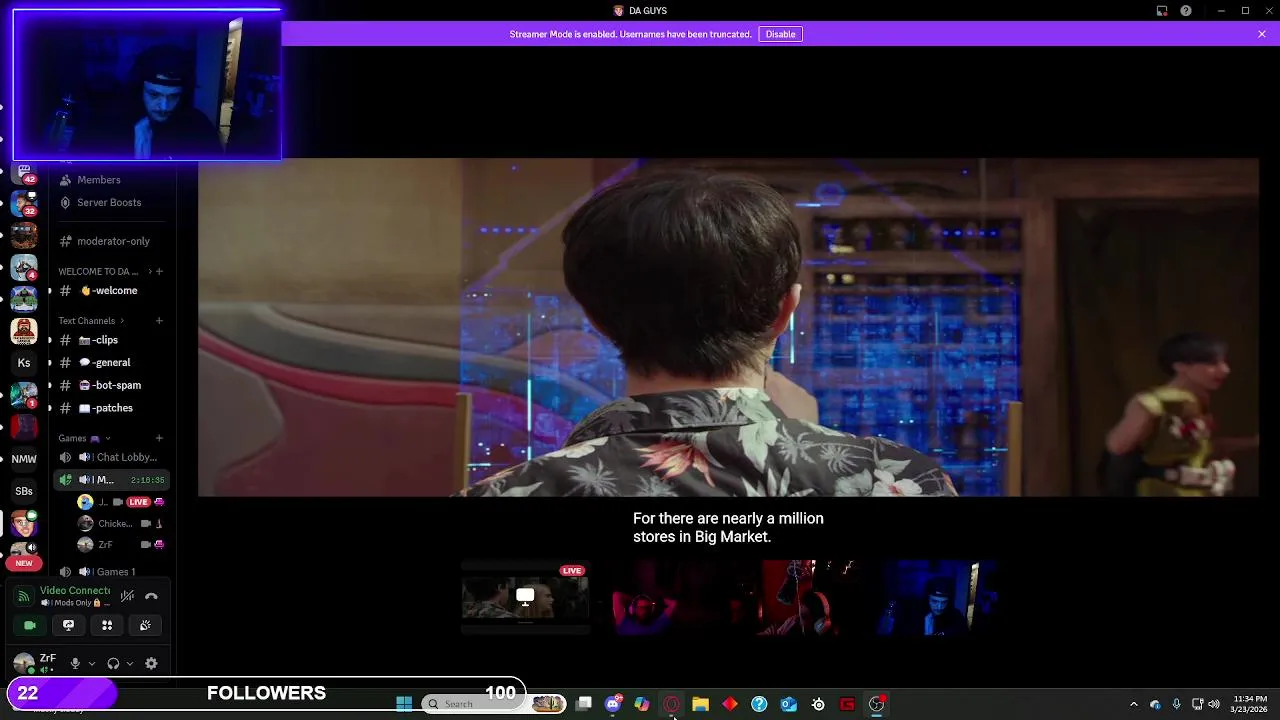Open headphones output options dropdown arrow
1280x720 pixels.
(x=130, y=664)
